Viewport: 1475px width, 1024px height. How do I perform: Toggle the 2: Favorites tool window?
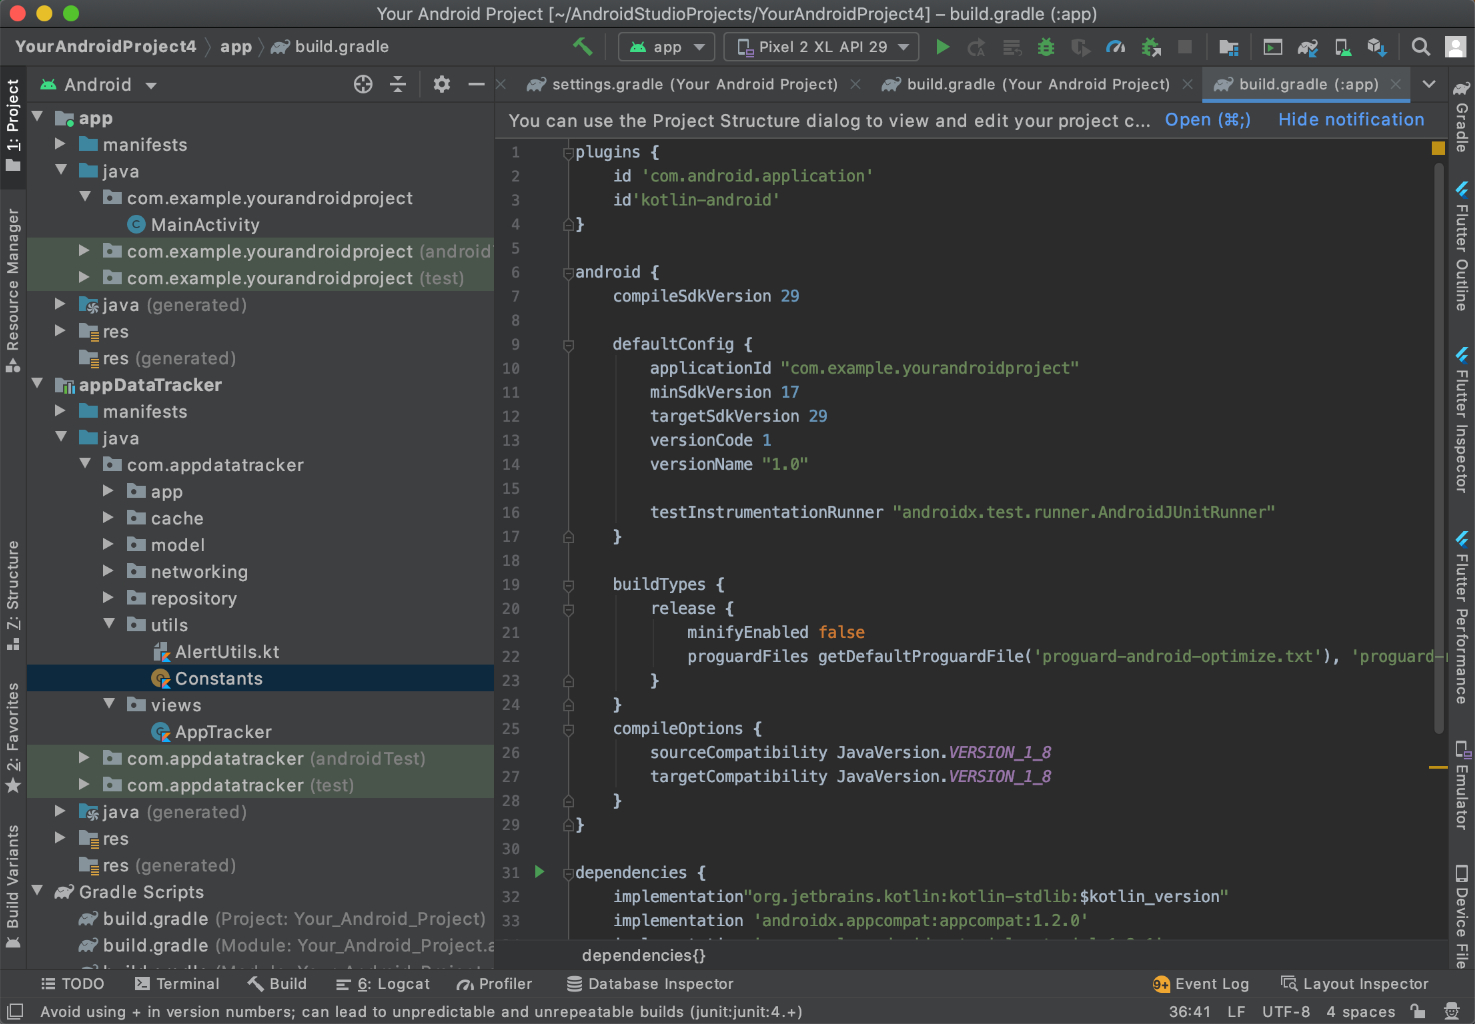(13, 738)
